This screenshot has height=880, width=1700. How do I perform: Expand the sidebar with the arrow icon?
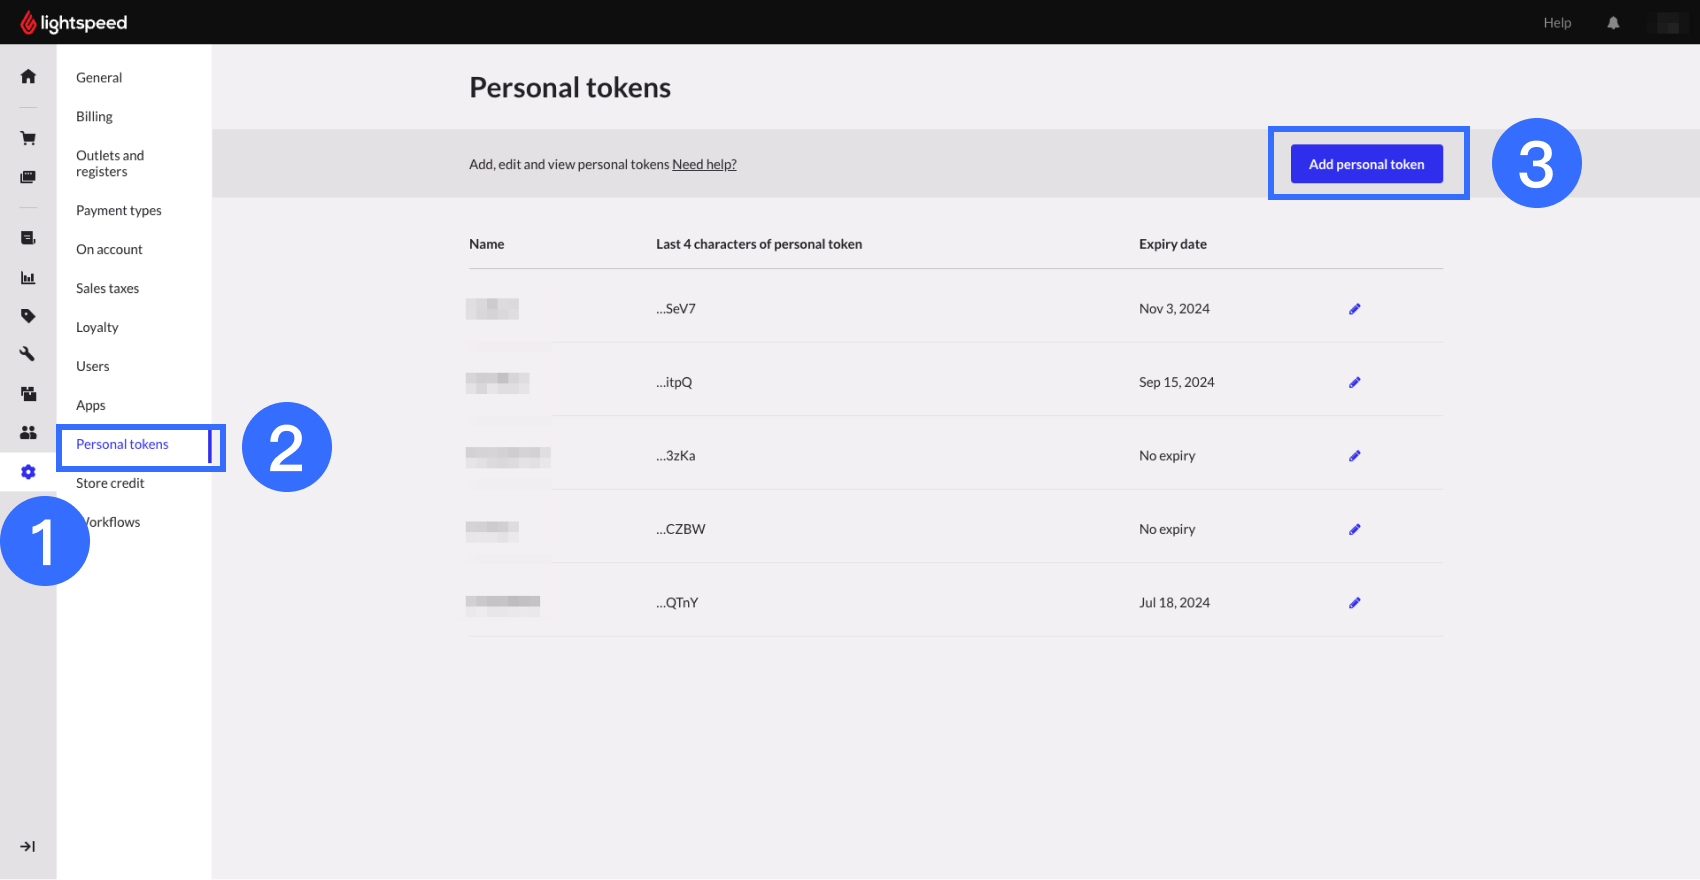[x=28, y=847]
